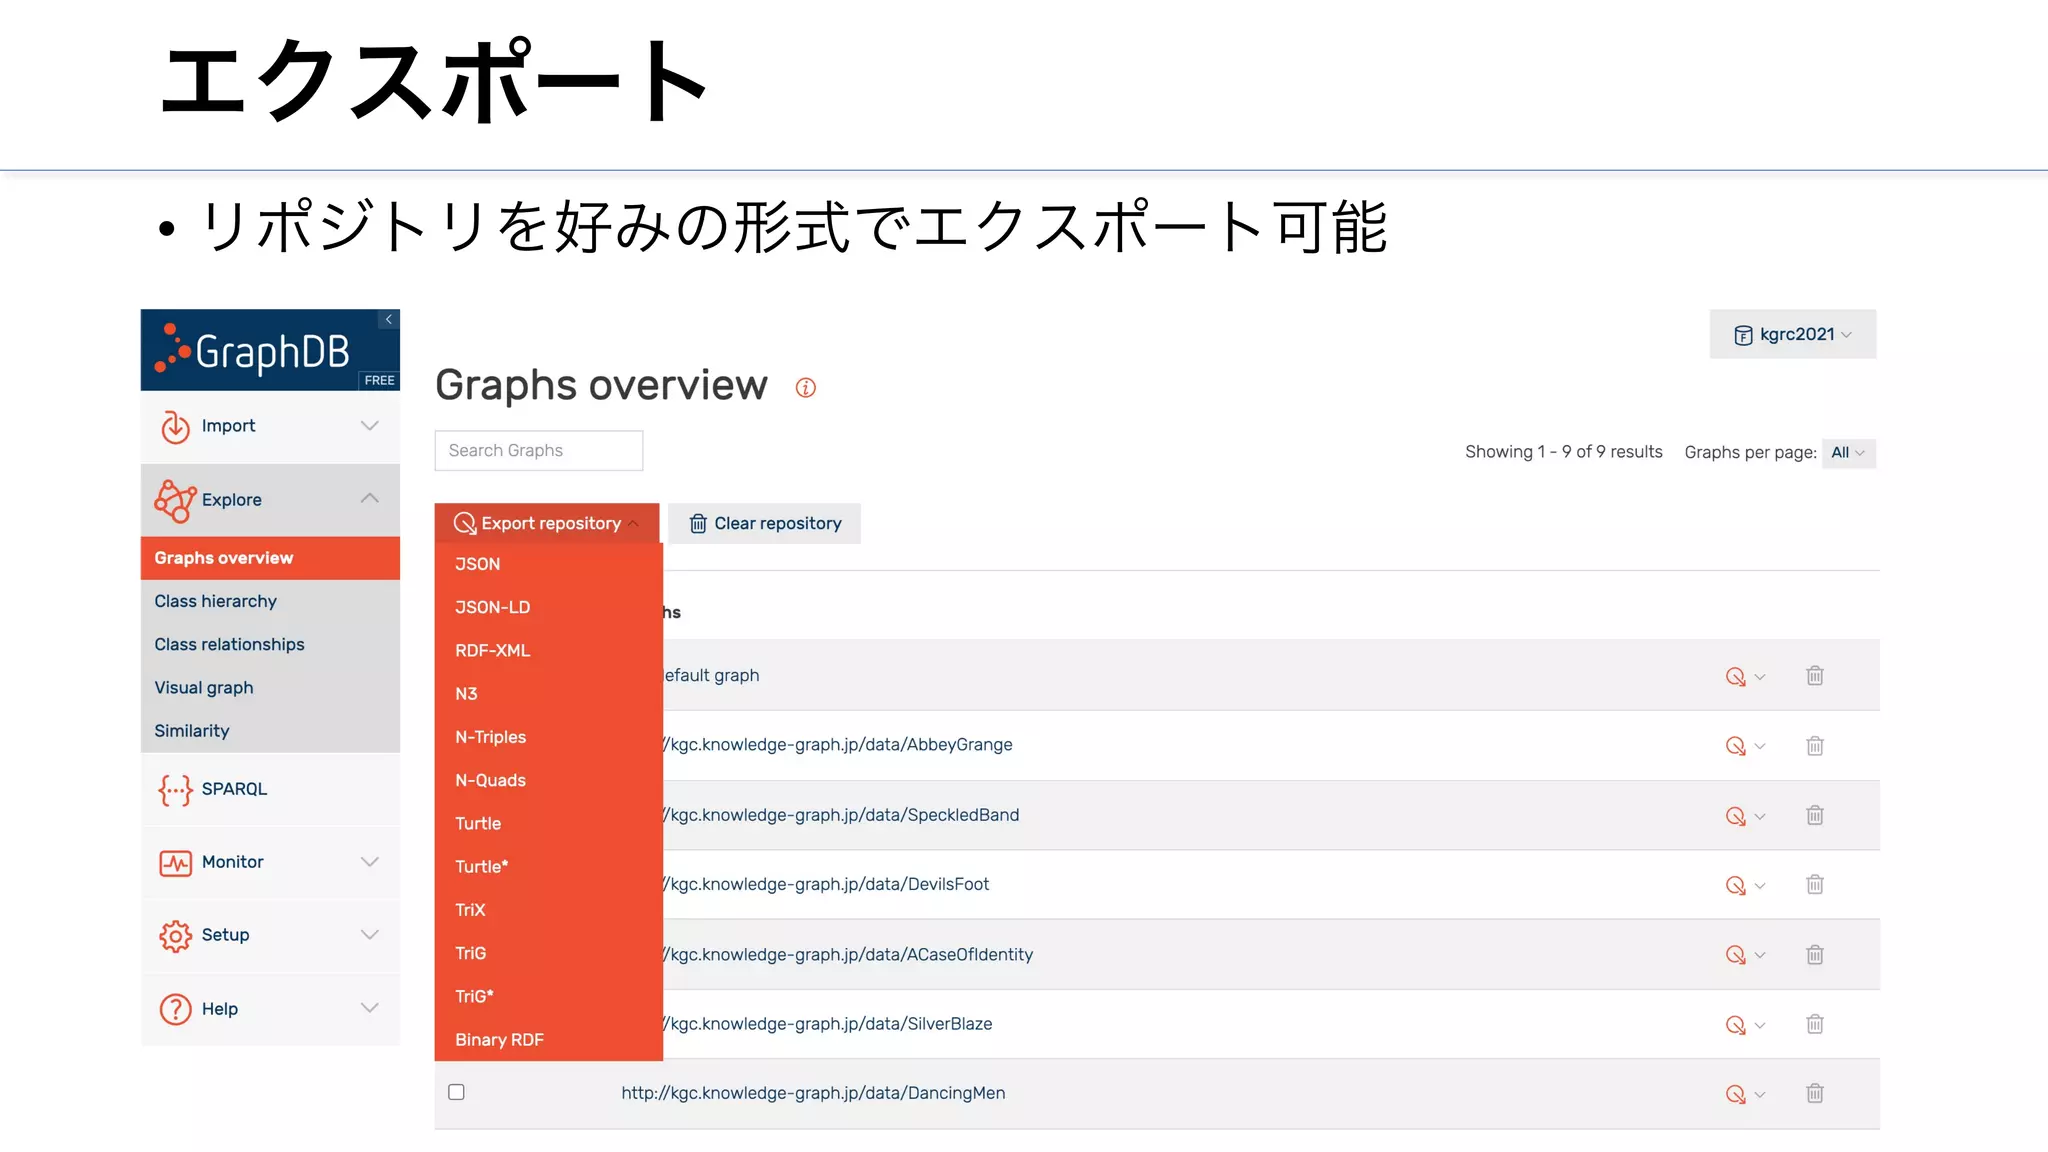
Task: Choose TriG* export format
Action: [548, 996]
